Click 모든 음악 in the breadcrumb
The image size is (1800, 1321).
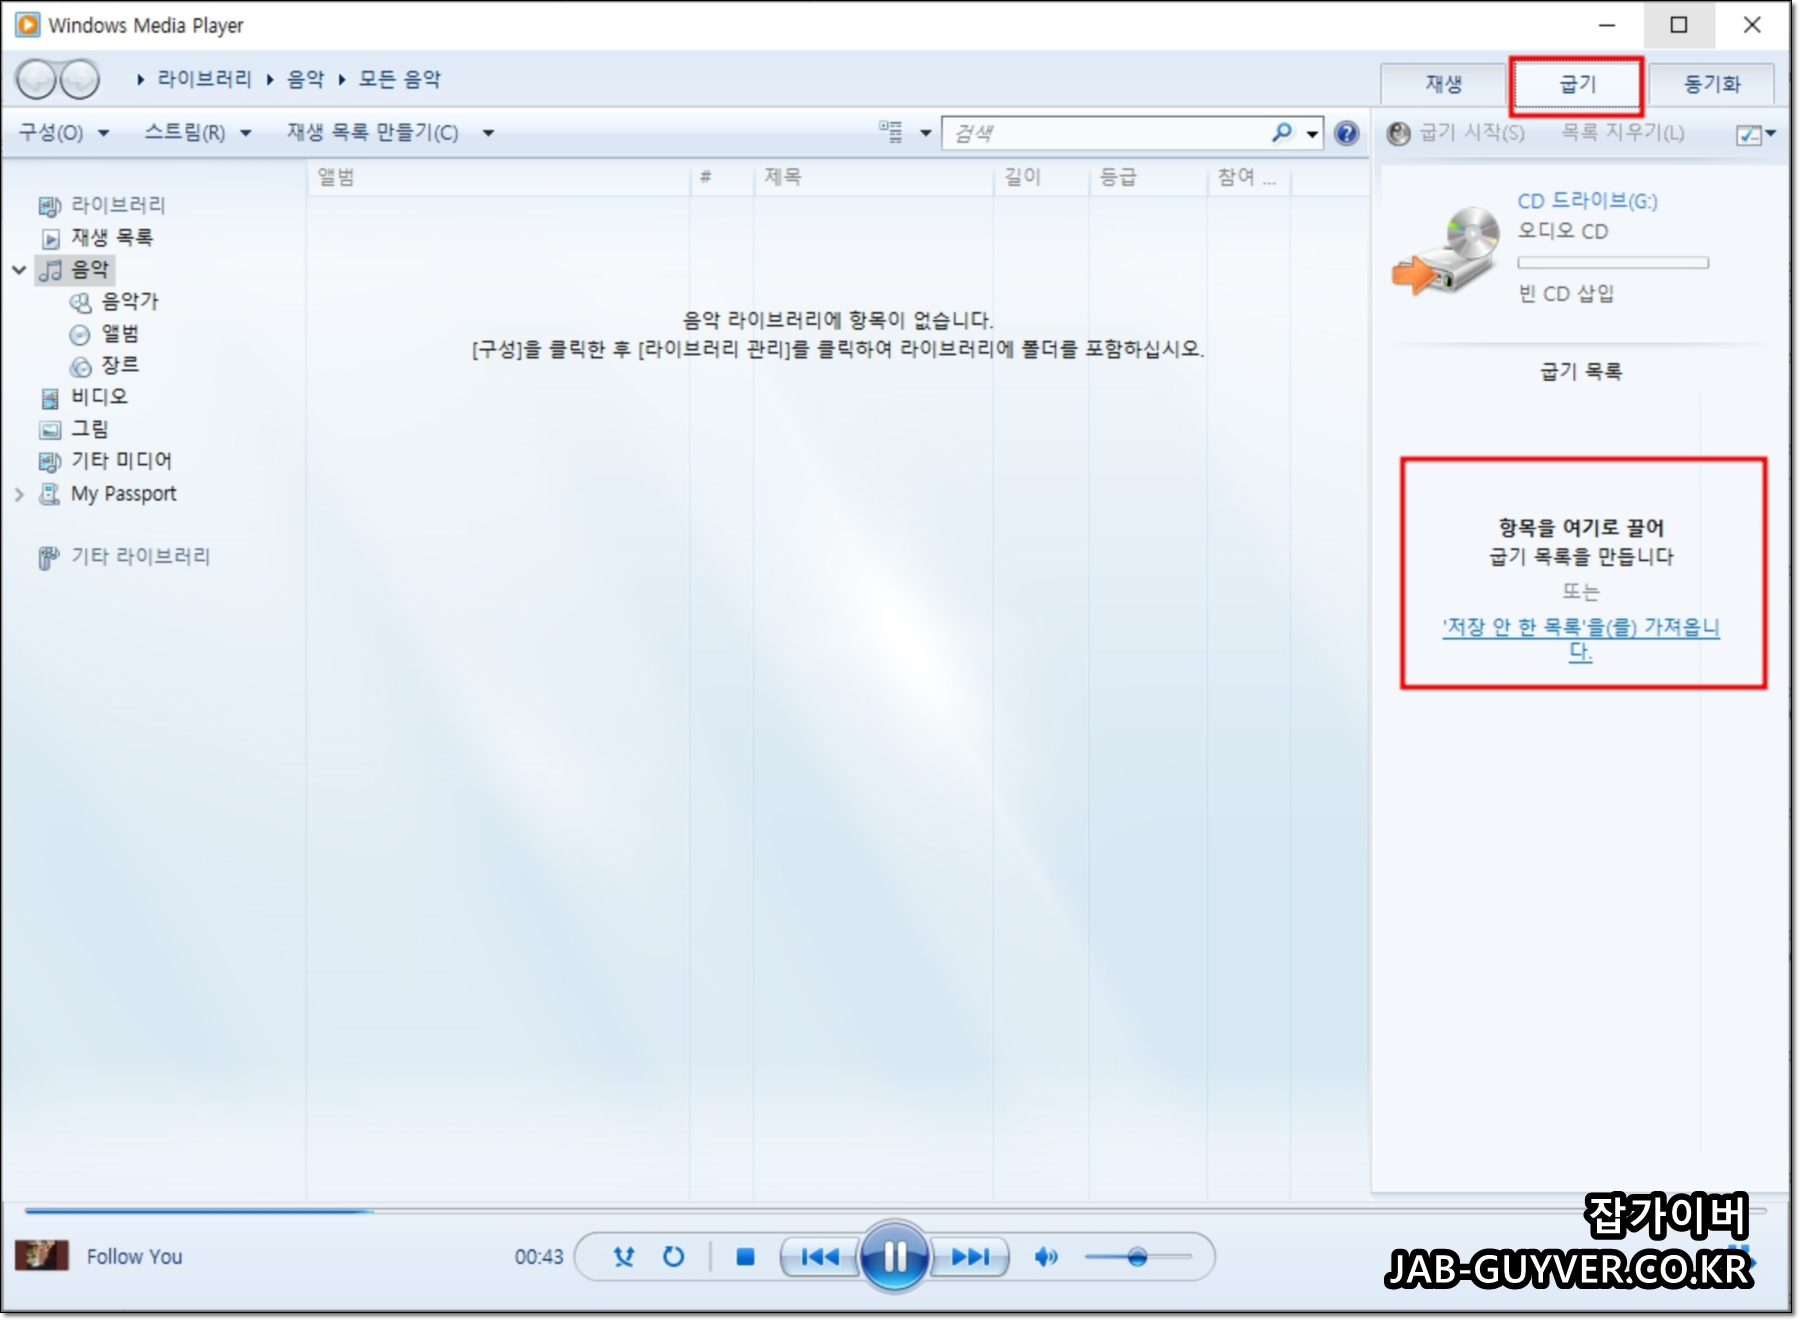click(400, 79)
